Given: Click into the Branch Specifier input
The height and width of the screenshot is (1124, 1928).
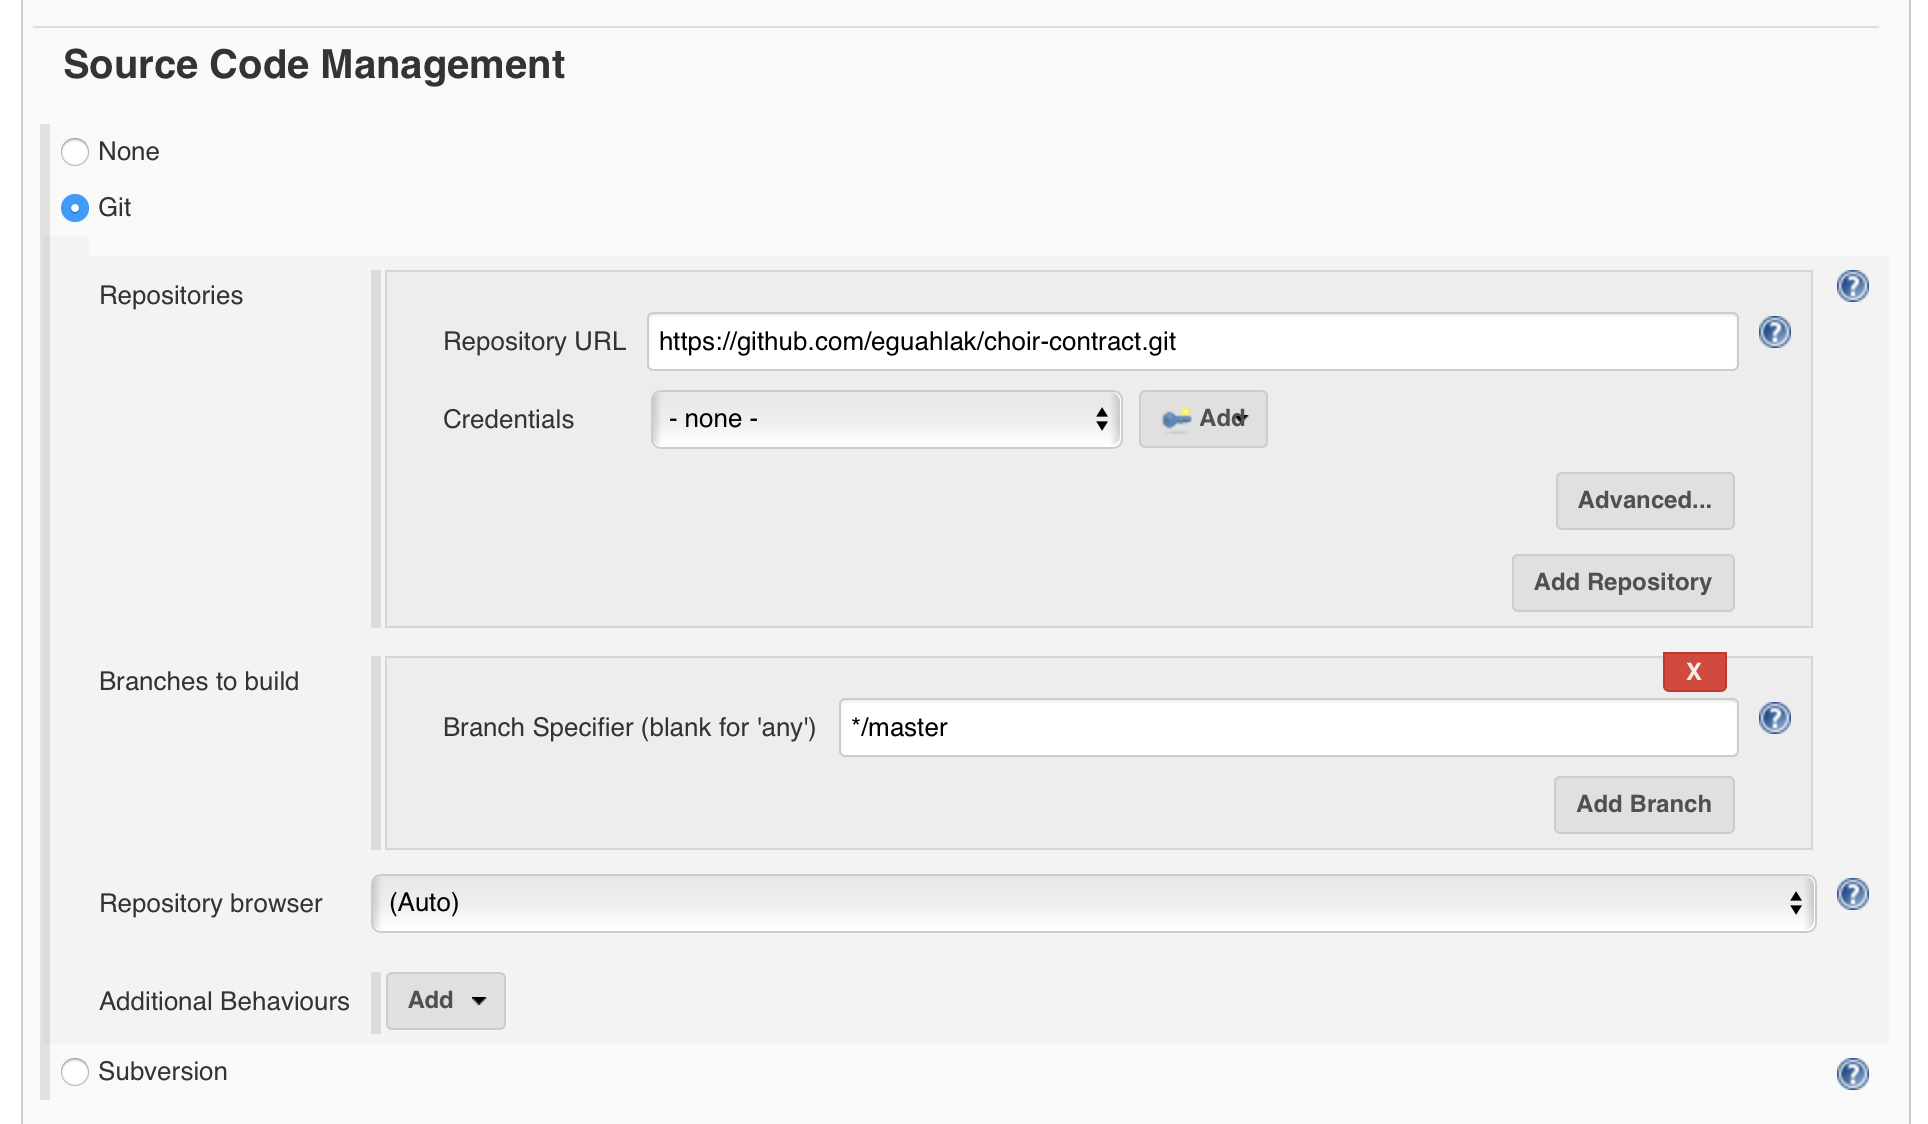Looking at the screenshot, I should tap(1288, 728).
